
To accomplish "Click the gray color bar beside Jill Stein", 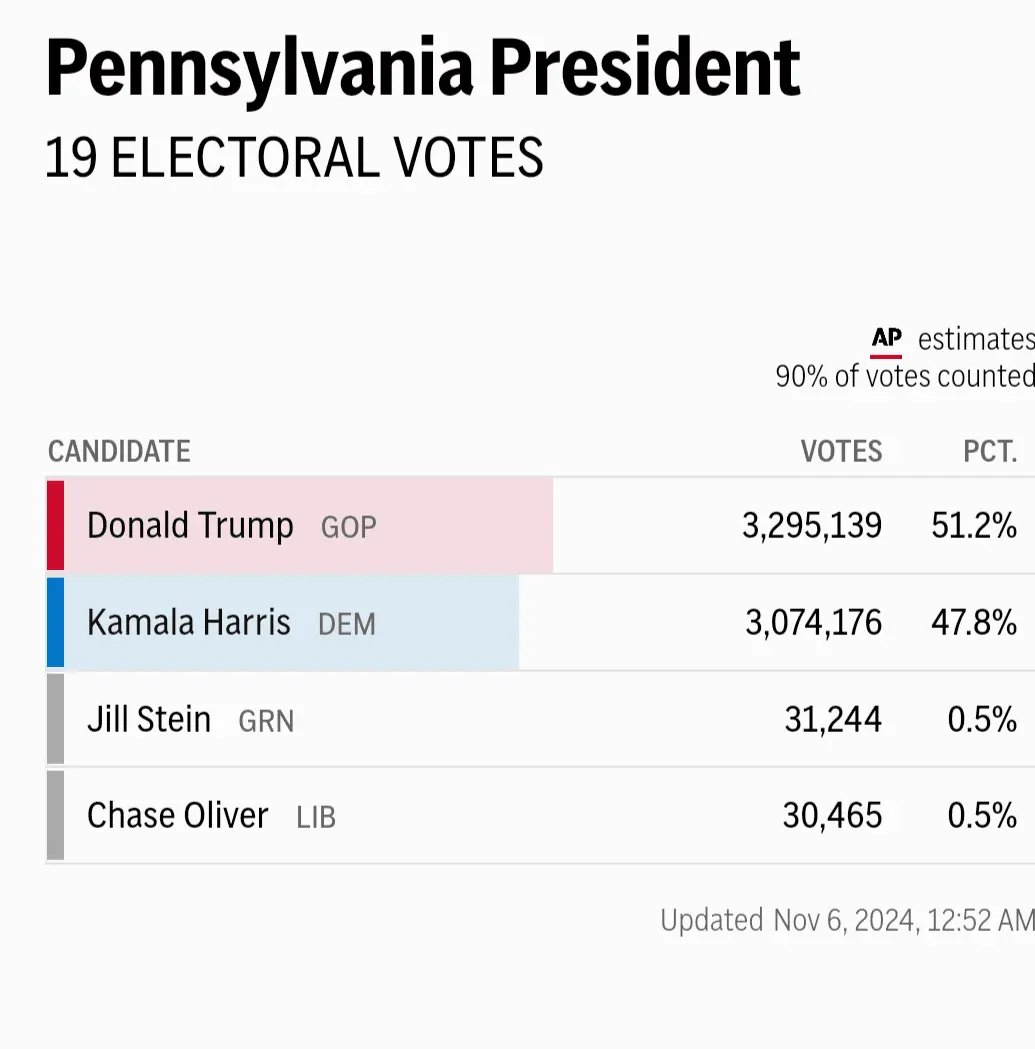I will (55, 719).
